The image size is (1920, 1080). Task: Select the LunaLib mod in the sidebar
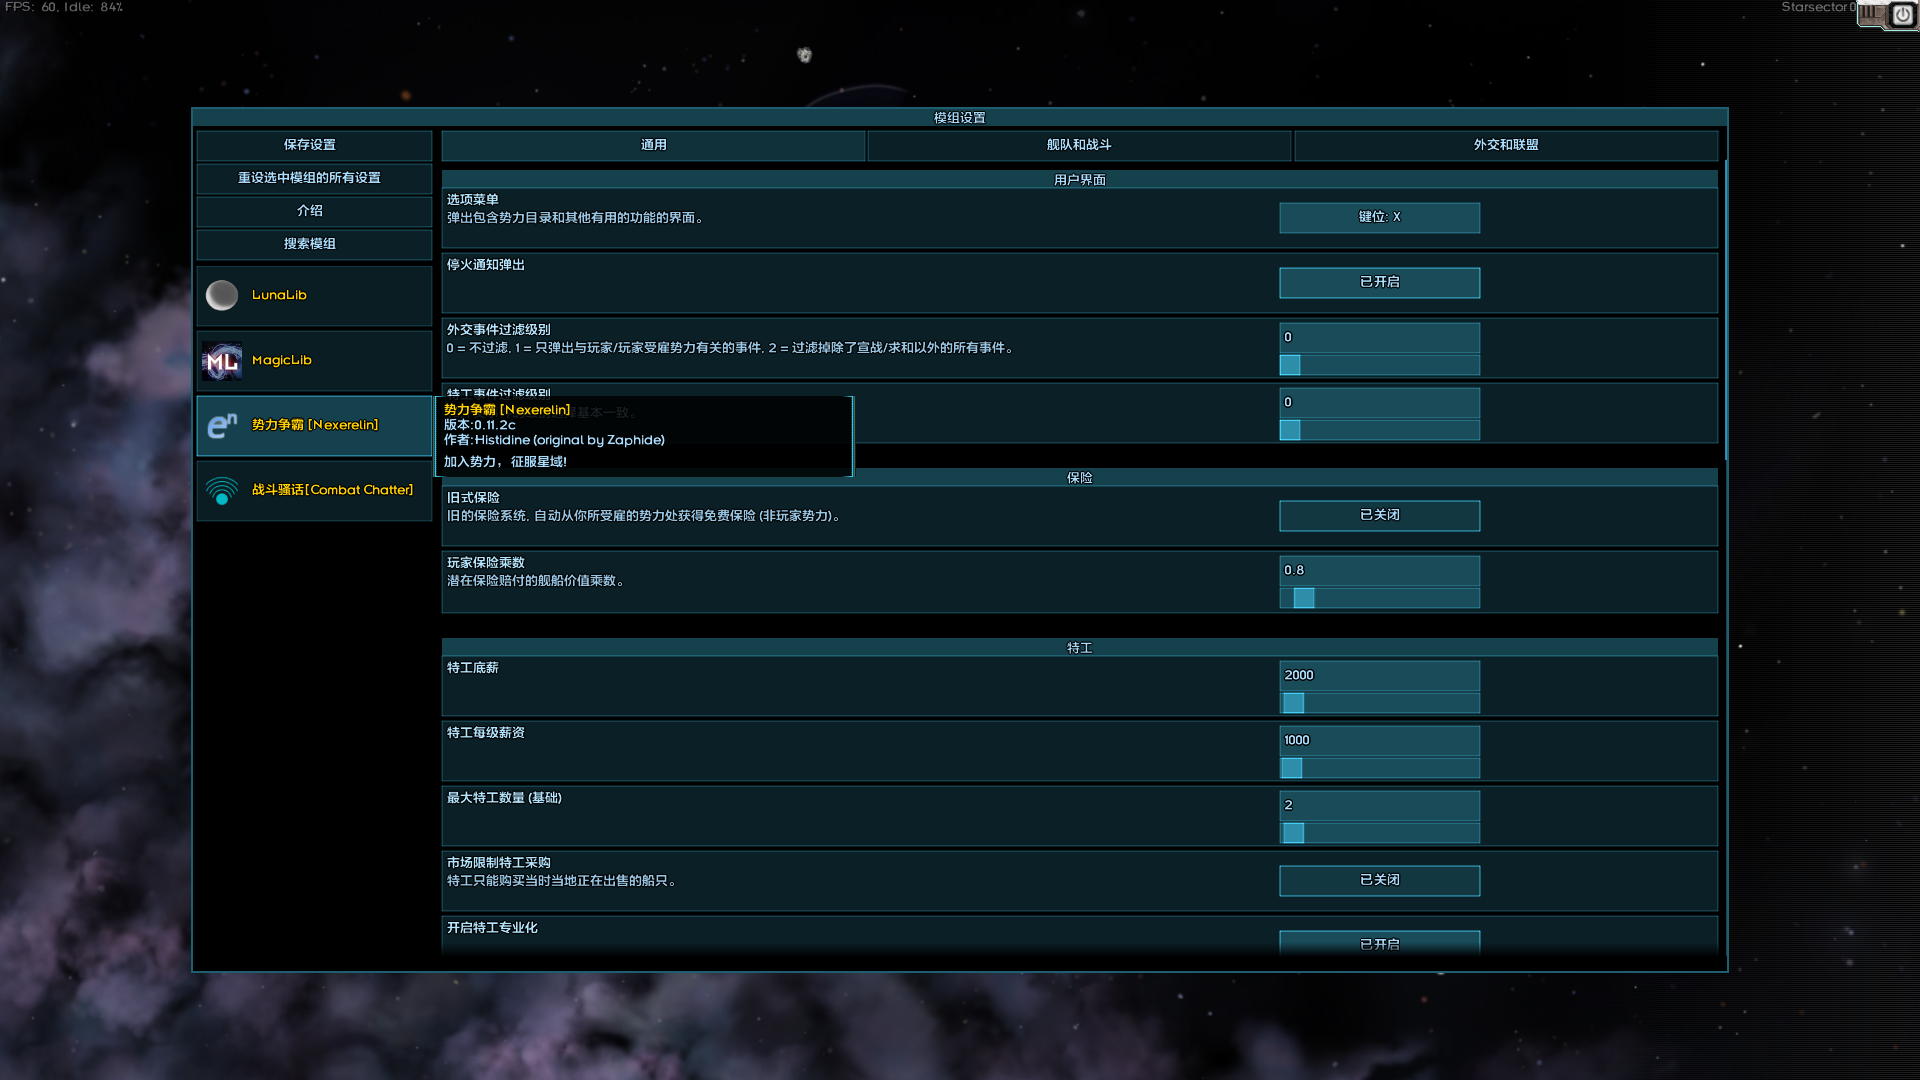221,295
